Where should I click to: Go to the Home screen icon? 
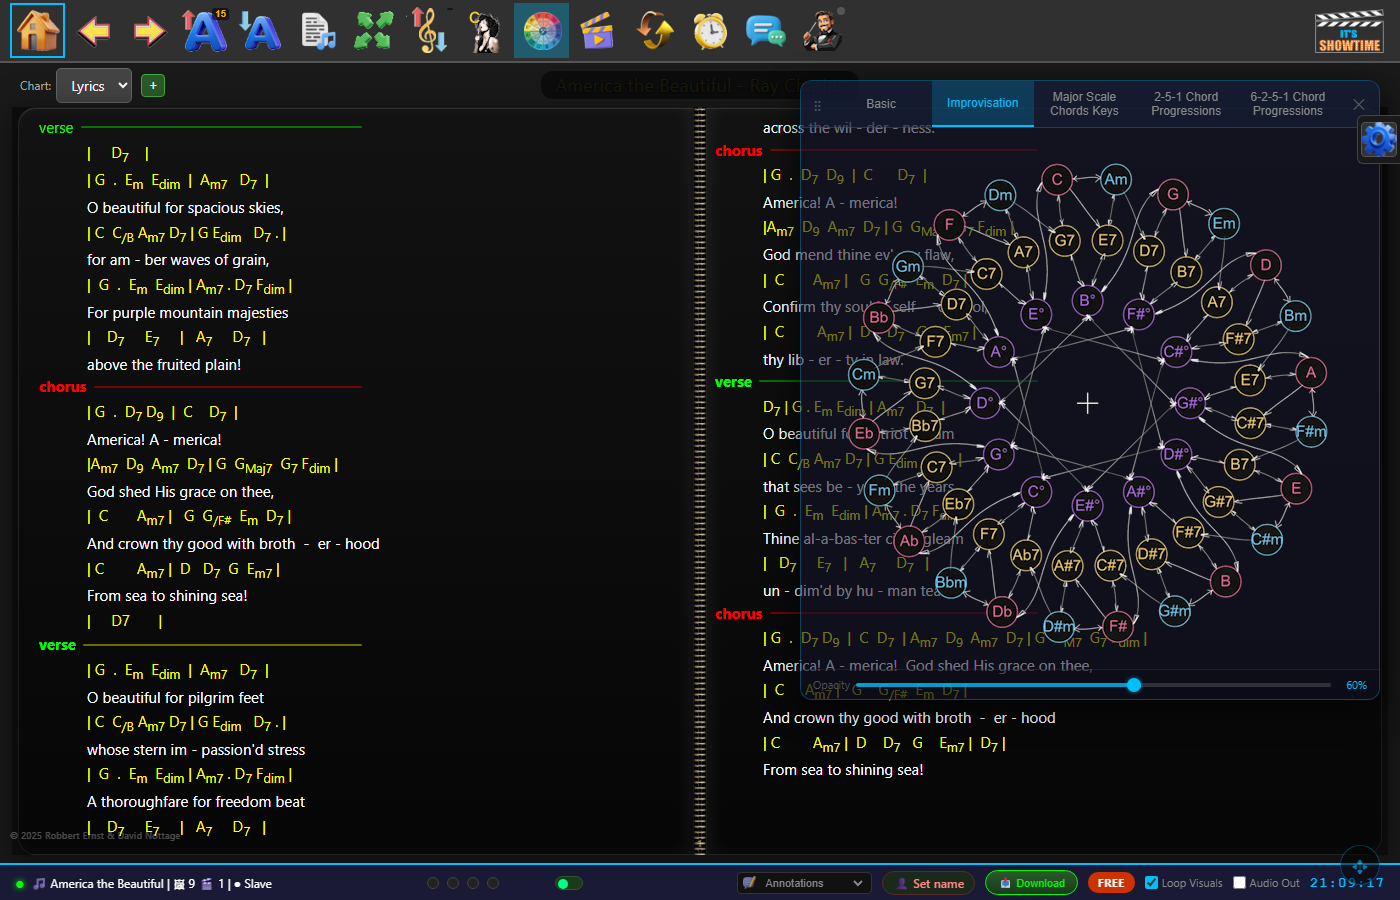(x=37, y=30)
